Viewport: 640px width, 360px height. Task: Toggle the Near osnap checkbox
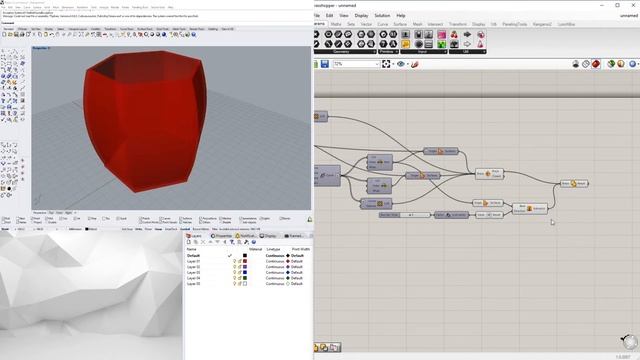pos(18,218)
